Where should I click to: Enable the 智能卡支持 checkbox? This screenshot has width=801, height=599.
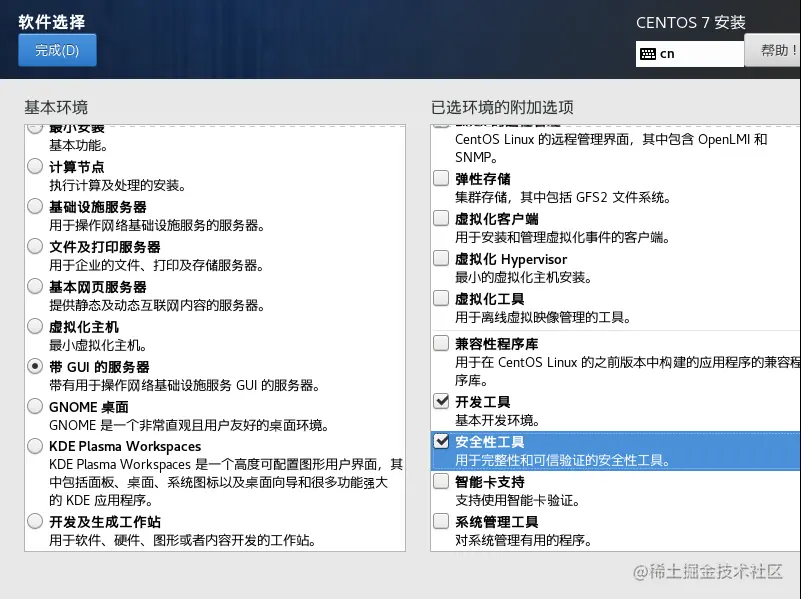click(x=441, y=481)
